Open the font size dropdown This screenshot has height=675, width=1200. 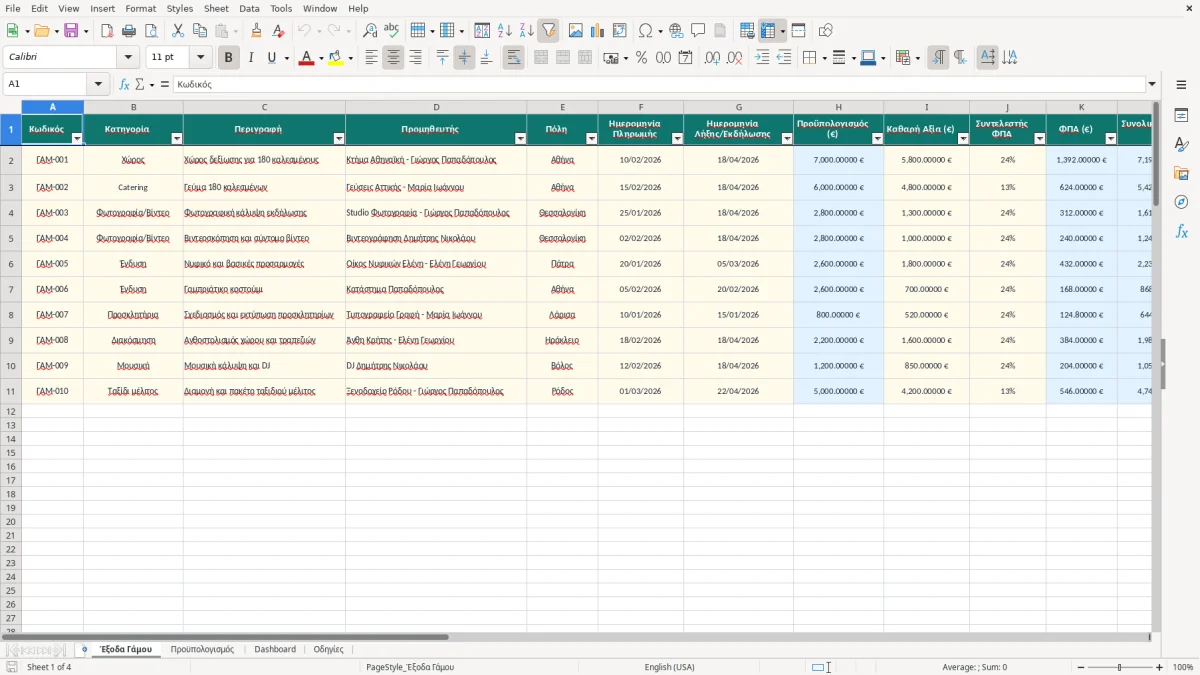coord(201,58)
